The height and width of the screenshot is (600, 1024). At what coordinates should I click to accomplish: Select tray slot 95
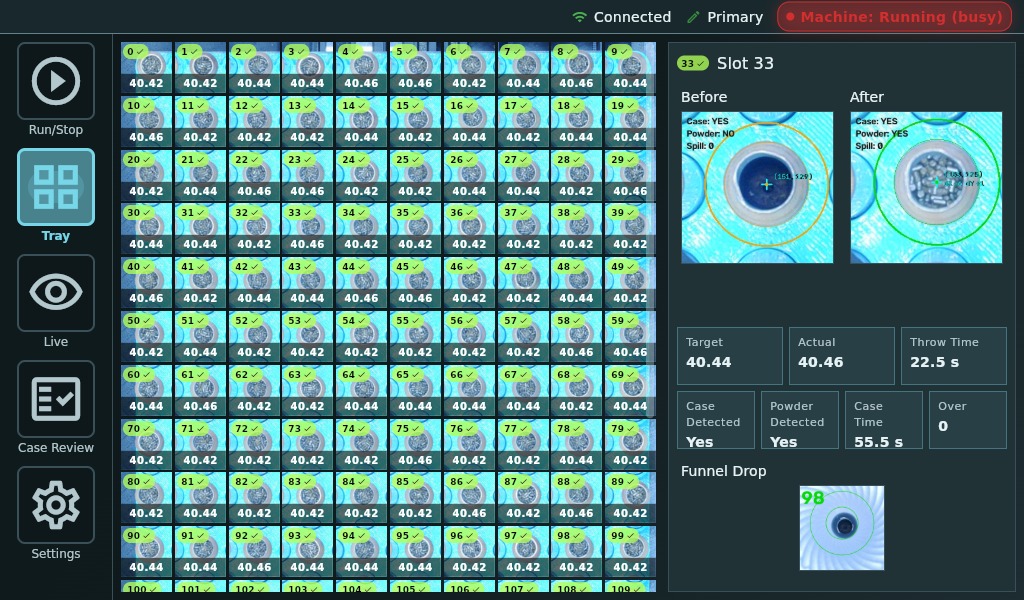[415, 552]
